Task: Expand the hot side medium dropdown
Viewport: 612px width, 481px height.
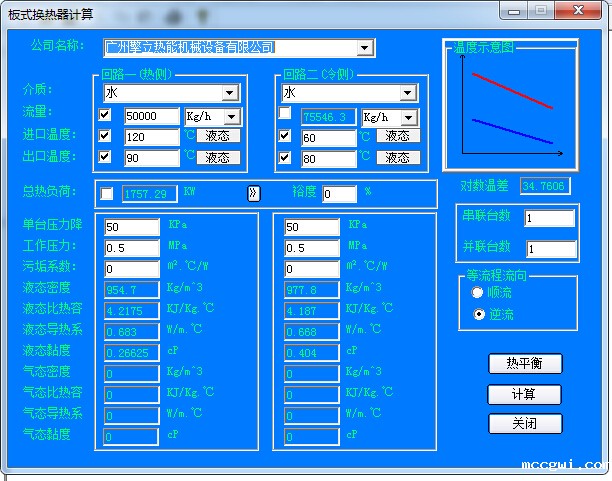Action: (230, 93)
